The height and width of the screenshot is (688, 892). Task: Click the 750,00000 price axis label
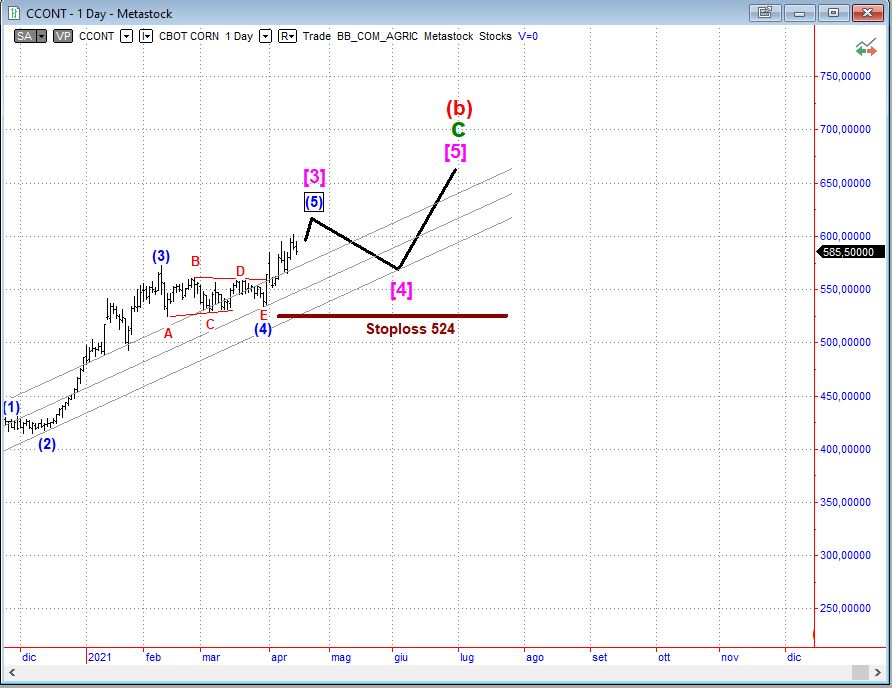point(845,76)
